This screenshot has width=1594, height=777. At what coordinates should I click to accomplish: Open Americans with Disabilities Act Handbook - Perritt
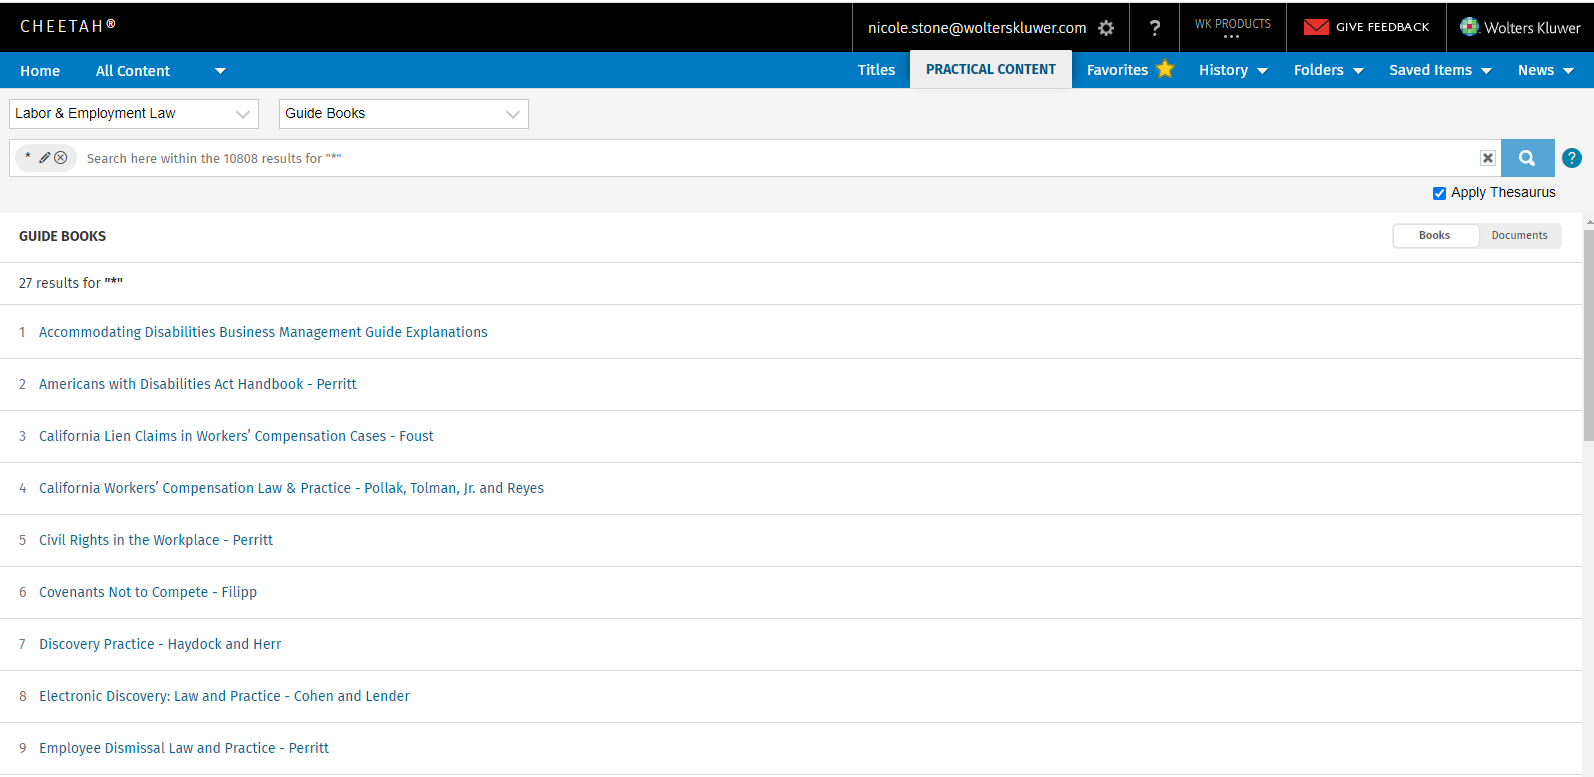coord(197,384)
